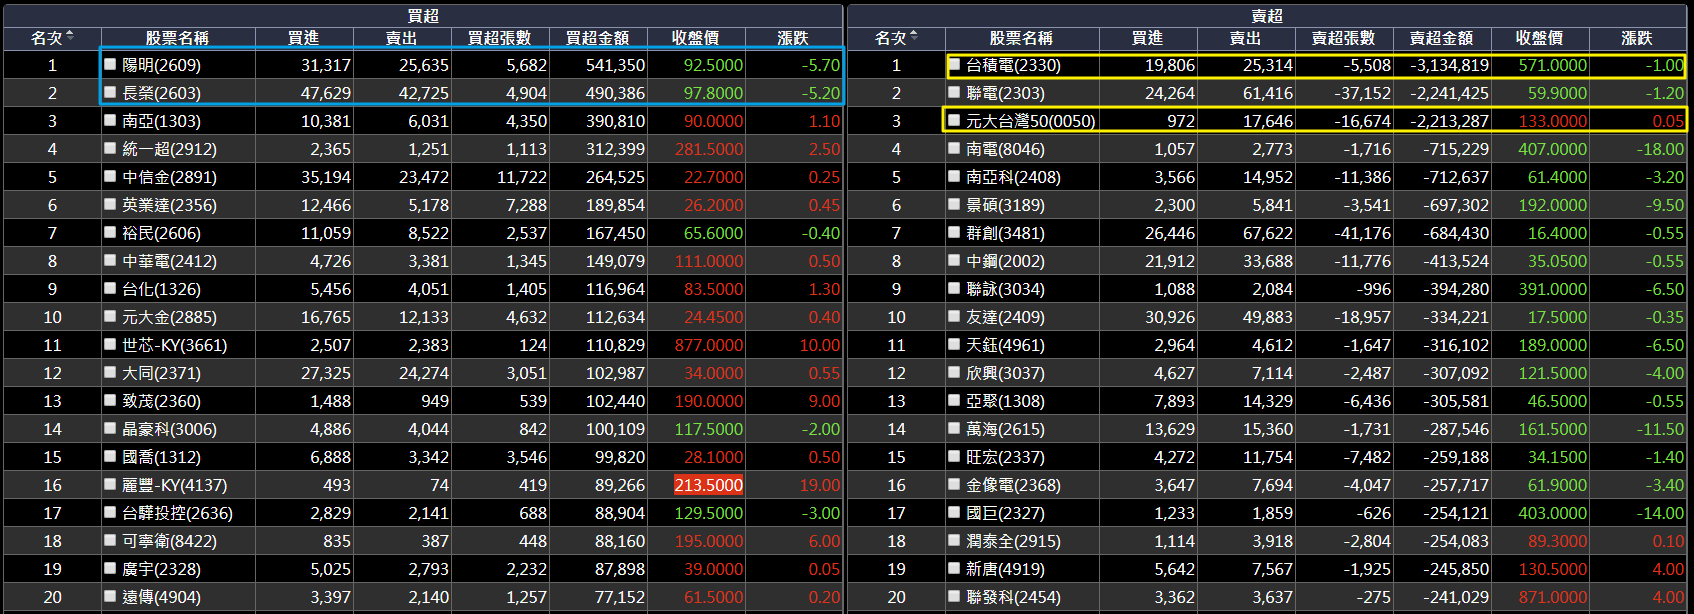This screenshot has width=1694, height=614.
Task: Open stock 國喬(1312)
Action: 161,457
